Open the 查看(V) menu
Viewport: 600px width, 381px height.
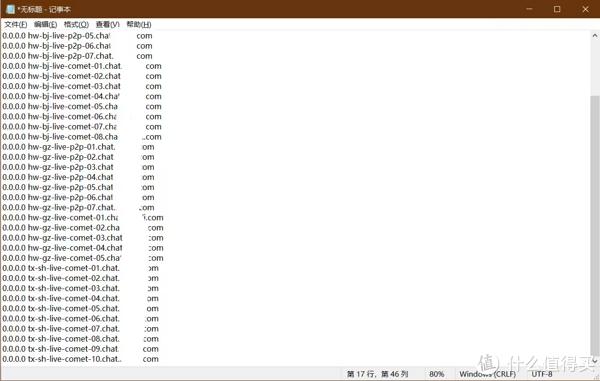point(108,24)
